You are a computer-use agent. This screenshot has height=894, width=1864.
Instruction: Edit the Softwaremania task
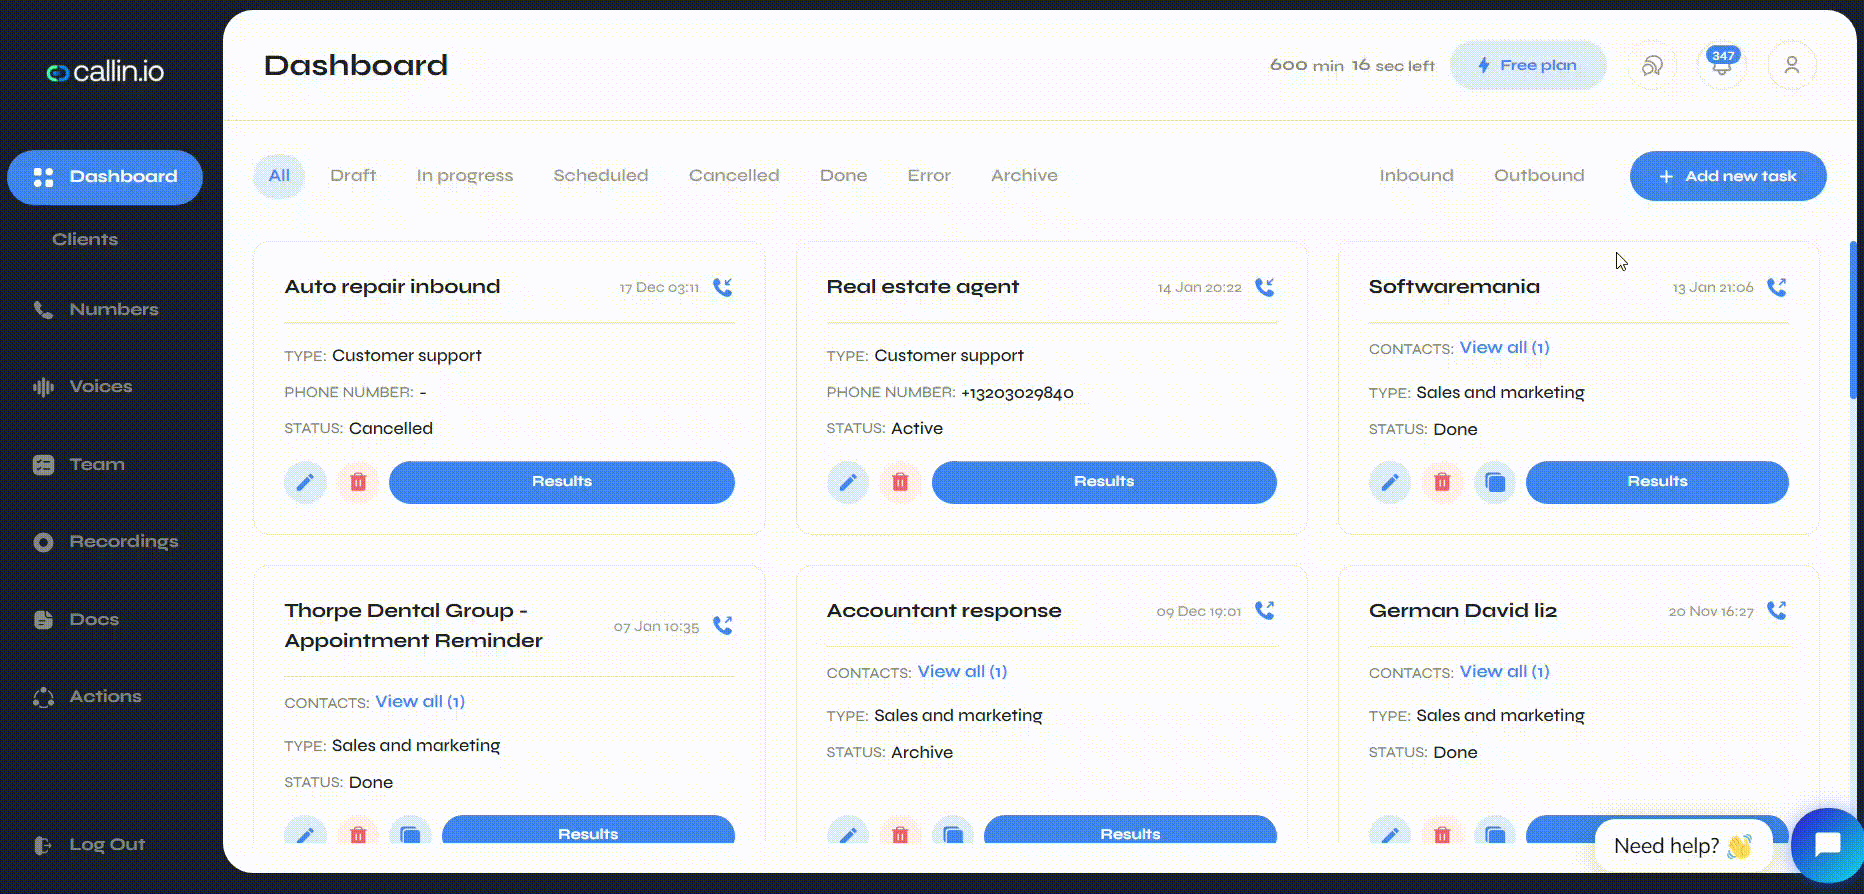(x=1390, y=482)
